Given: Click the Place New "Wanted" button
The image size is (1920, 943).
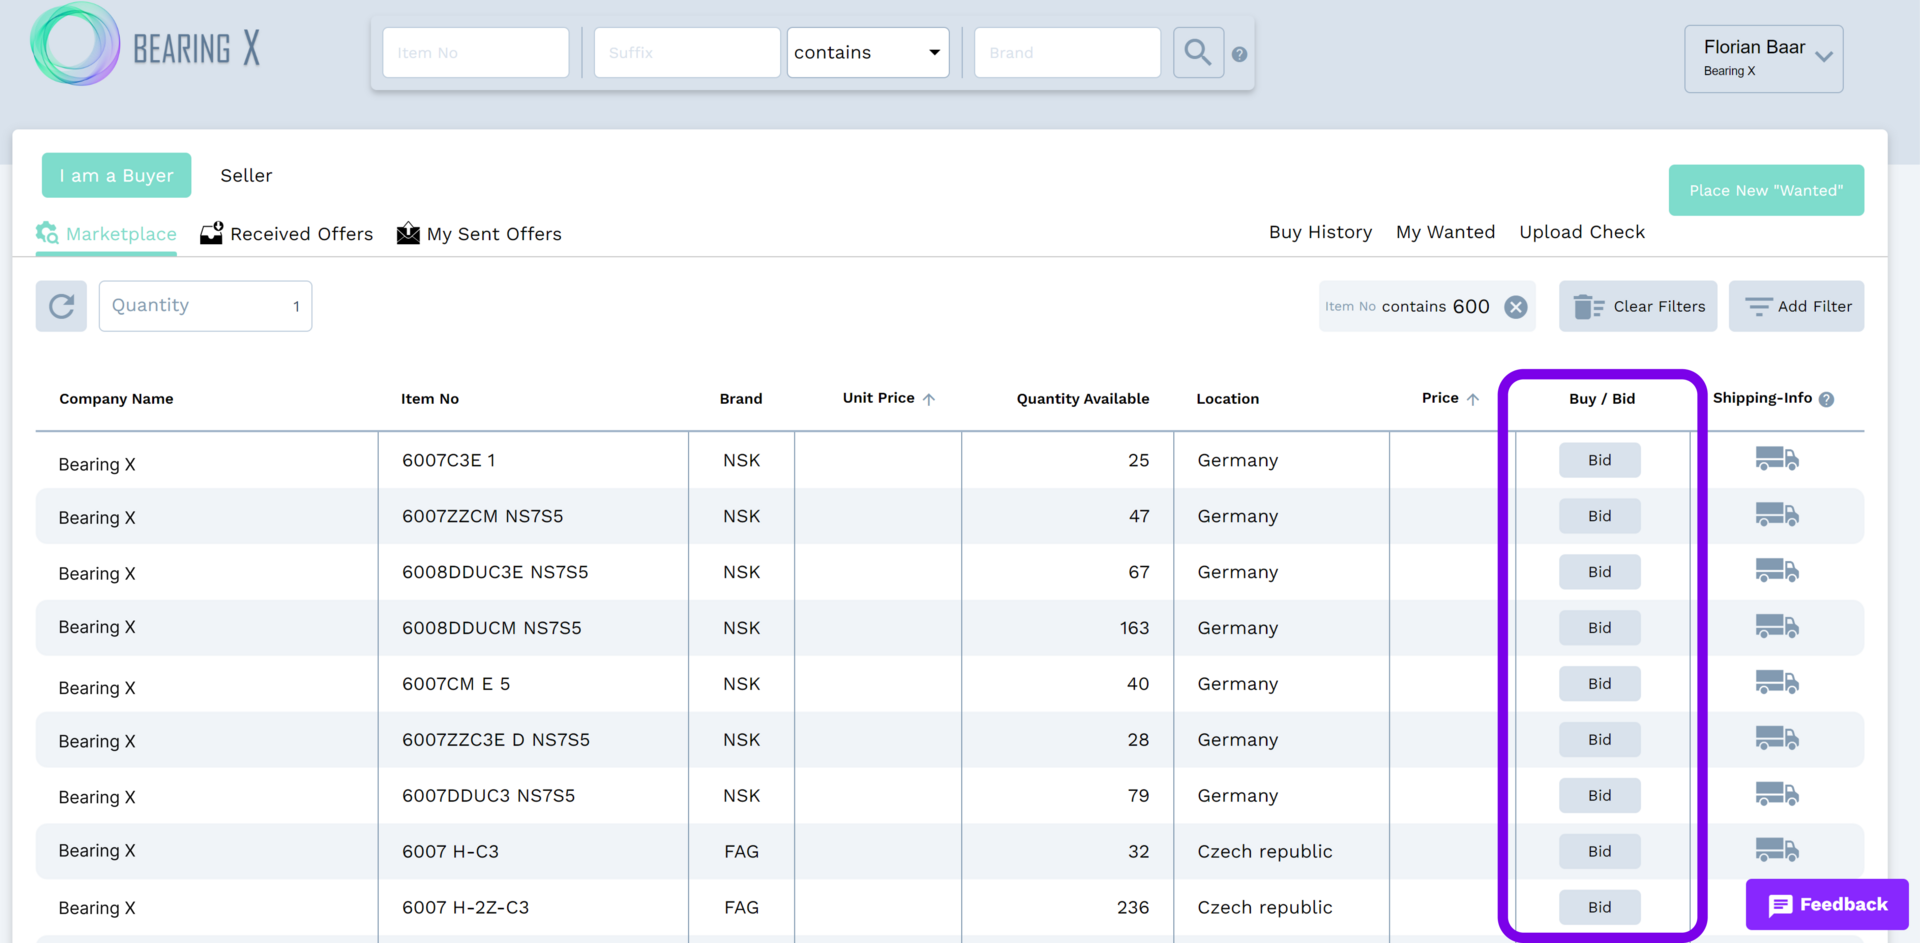Looking at the screenshot, I should coord(1765,190).
